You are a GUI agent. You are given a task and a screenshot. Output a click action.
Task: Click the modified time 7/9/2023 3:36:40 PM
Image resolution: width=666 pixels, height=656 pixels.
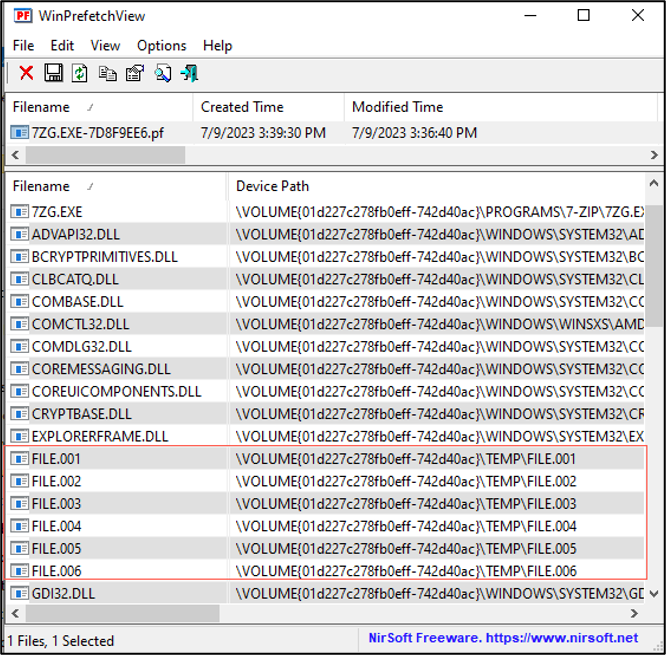tap(415, 133)
